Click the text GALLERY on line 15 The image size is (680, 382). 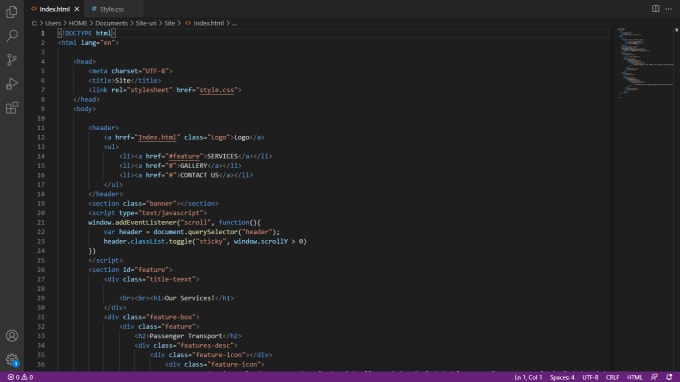pos(194,166)
